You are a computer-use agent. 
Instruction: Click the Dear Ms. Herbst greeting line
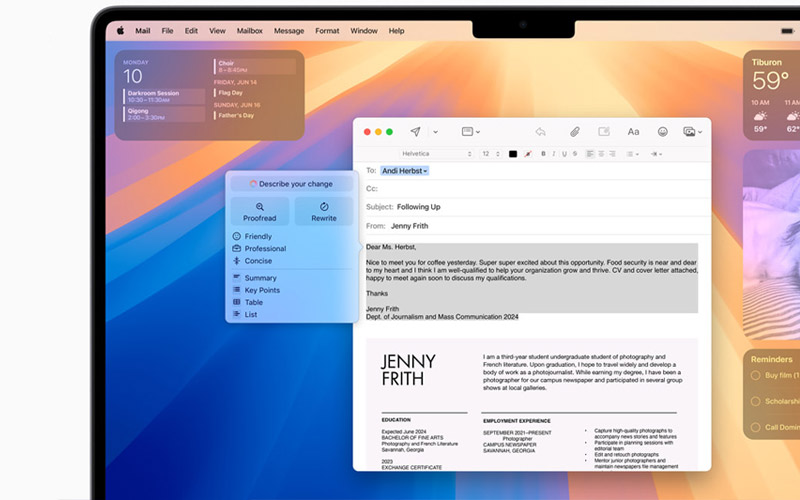coord(391,247)
